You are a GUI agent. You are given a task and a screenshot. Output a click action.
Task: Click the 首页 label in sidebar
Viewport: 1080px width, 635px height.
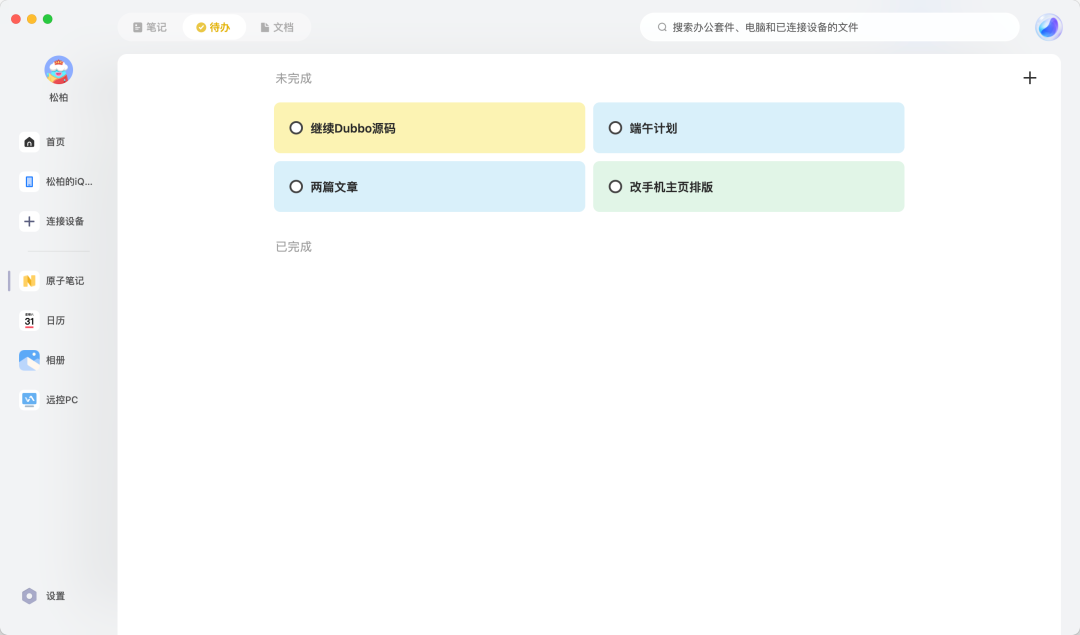[55, 142]
